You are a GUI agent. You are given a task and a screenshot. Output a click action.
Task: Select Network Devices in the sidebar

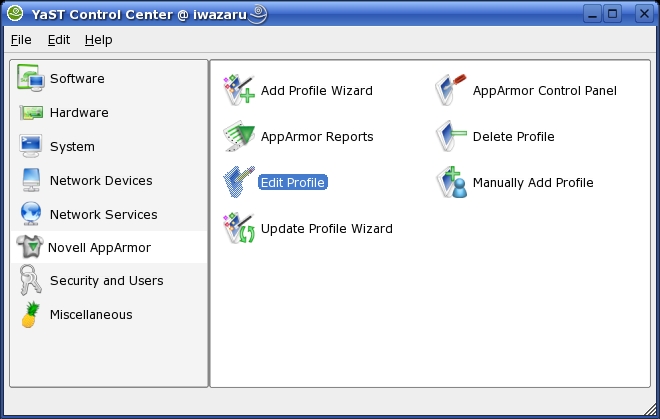pos(100,181)
